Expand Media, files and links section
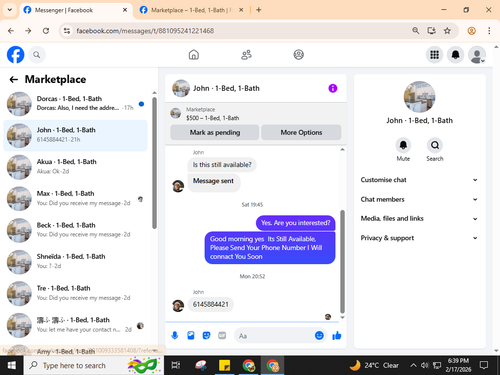500x375 pixels. point(419,219)
